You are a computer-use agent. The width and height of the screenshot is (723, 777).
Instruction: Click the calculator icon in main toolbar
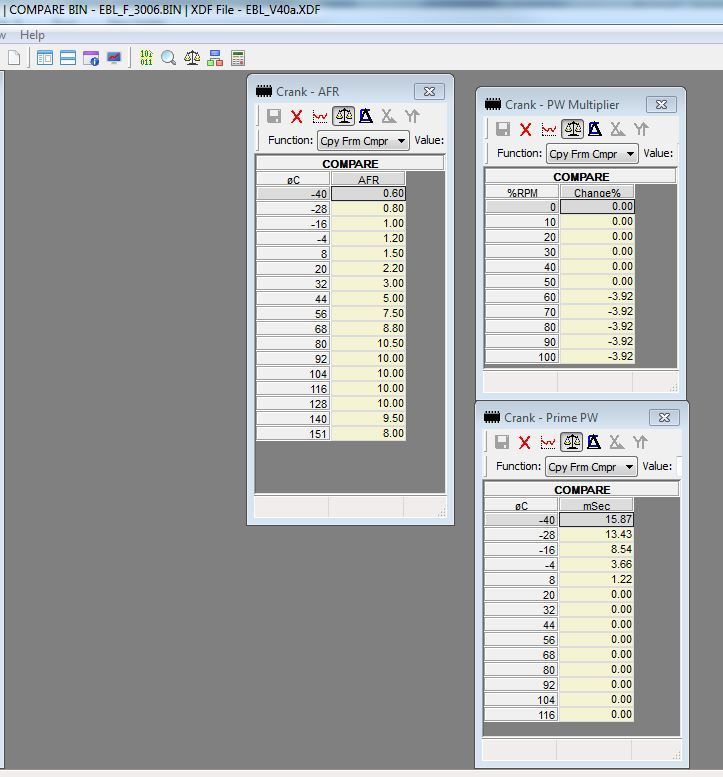point(238,58)
